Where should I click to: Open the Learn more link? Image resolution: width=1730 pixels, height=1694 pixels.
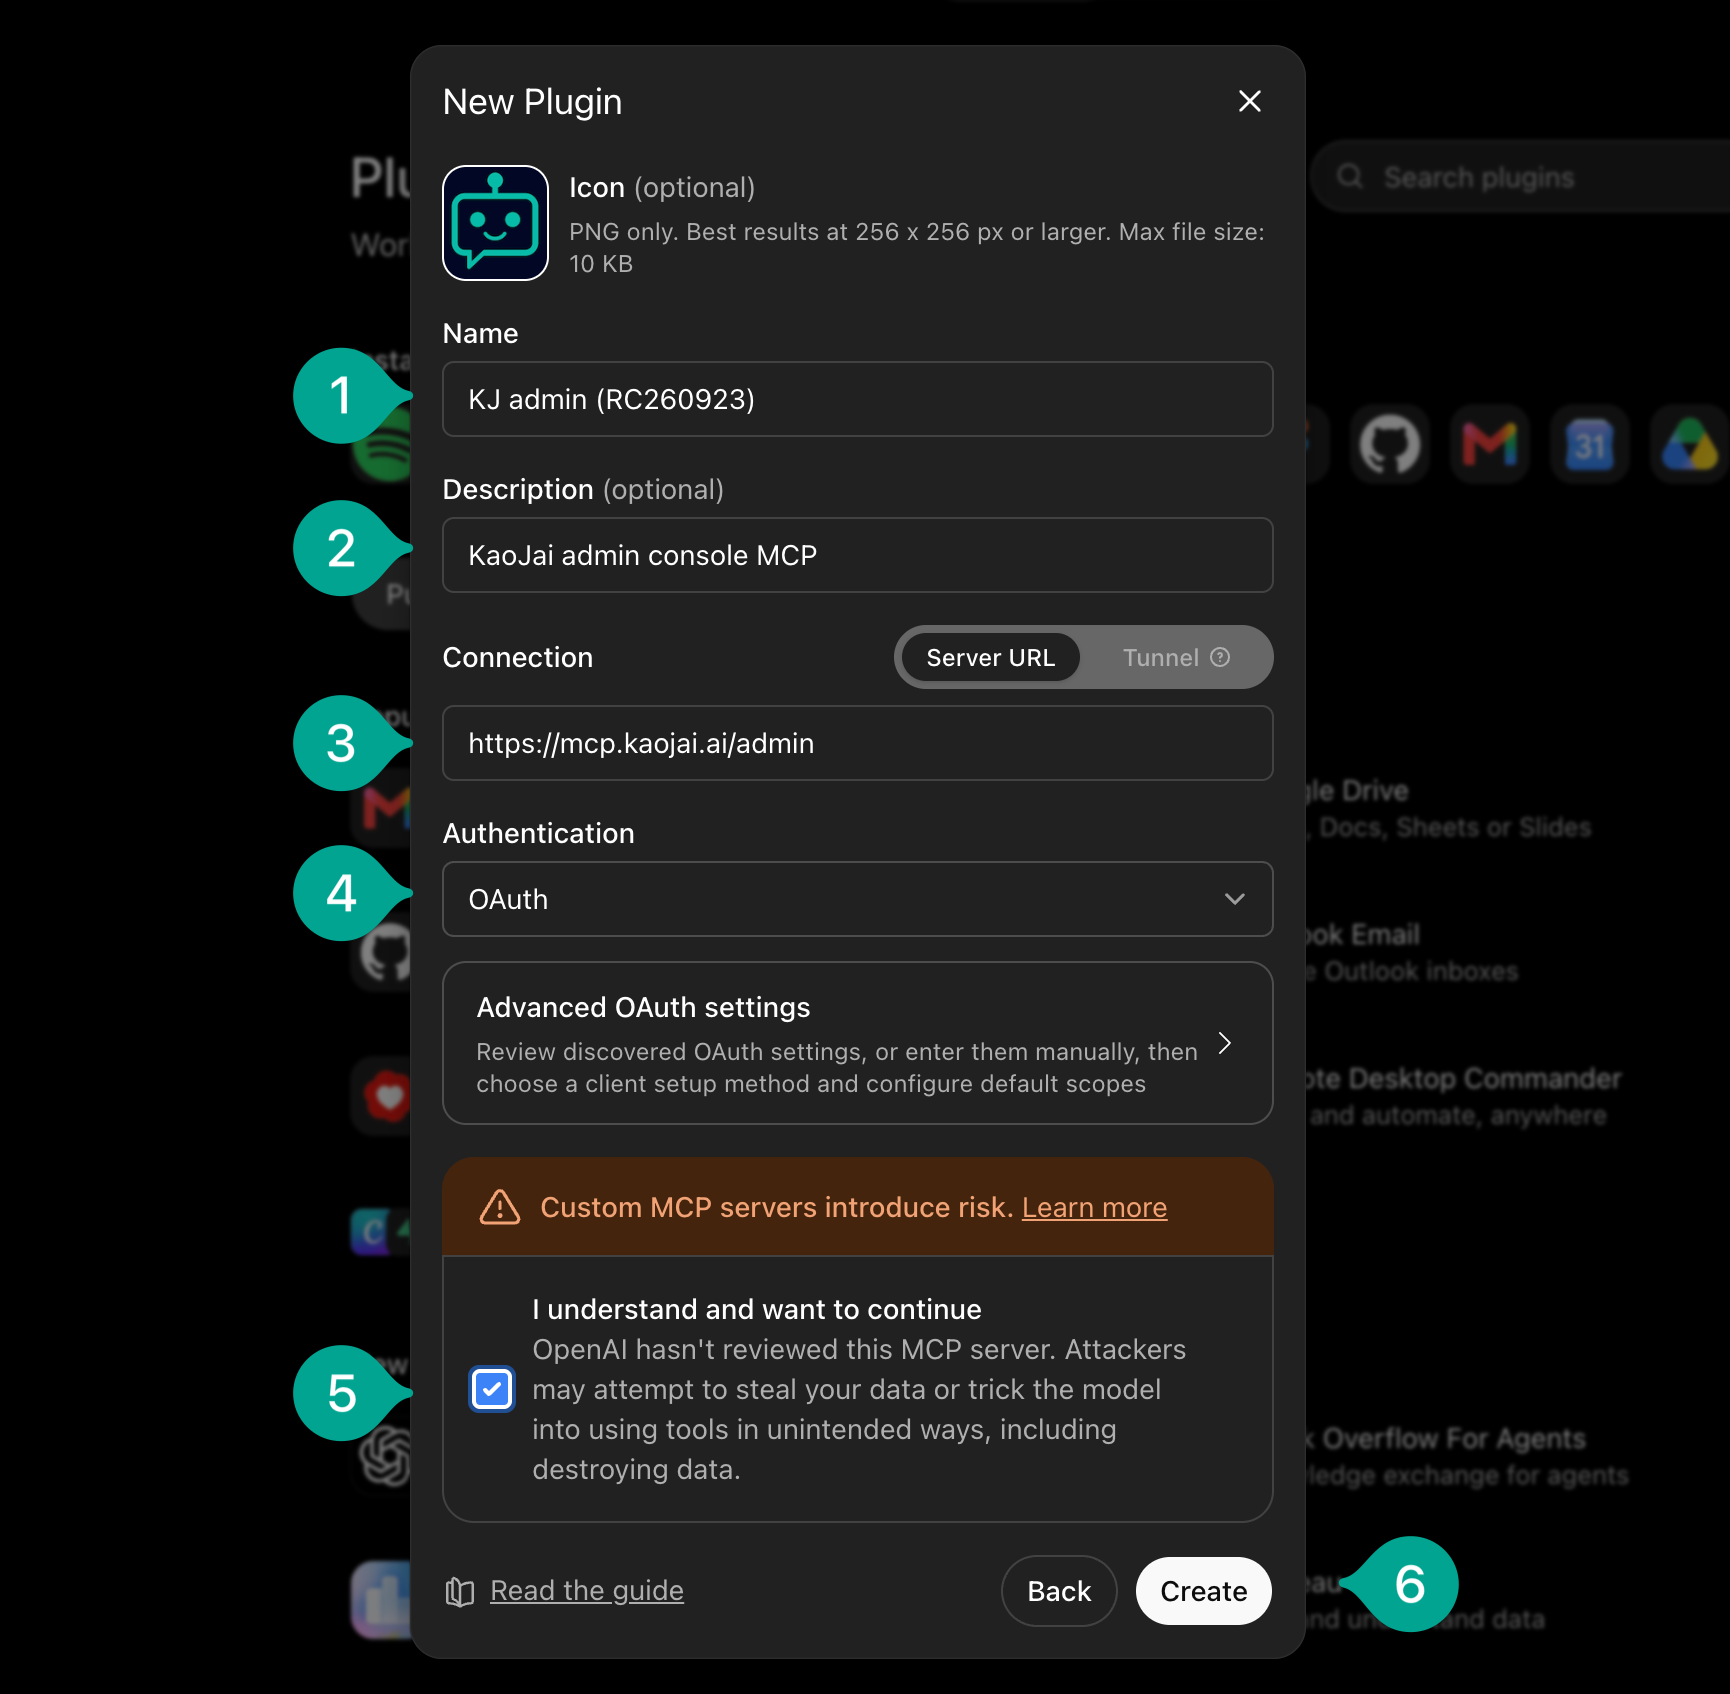point(1094,1207)
